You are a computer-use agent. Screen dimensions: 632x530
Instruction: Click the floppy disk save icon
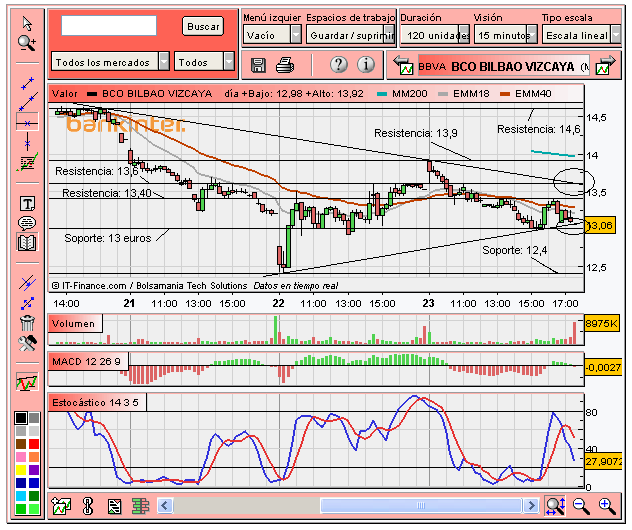pos(258,65)
